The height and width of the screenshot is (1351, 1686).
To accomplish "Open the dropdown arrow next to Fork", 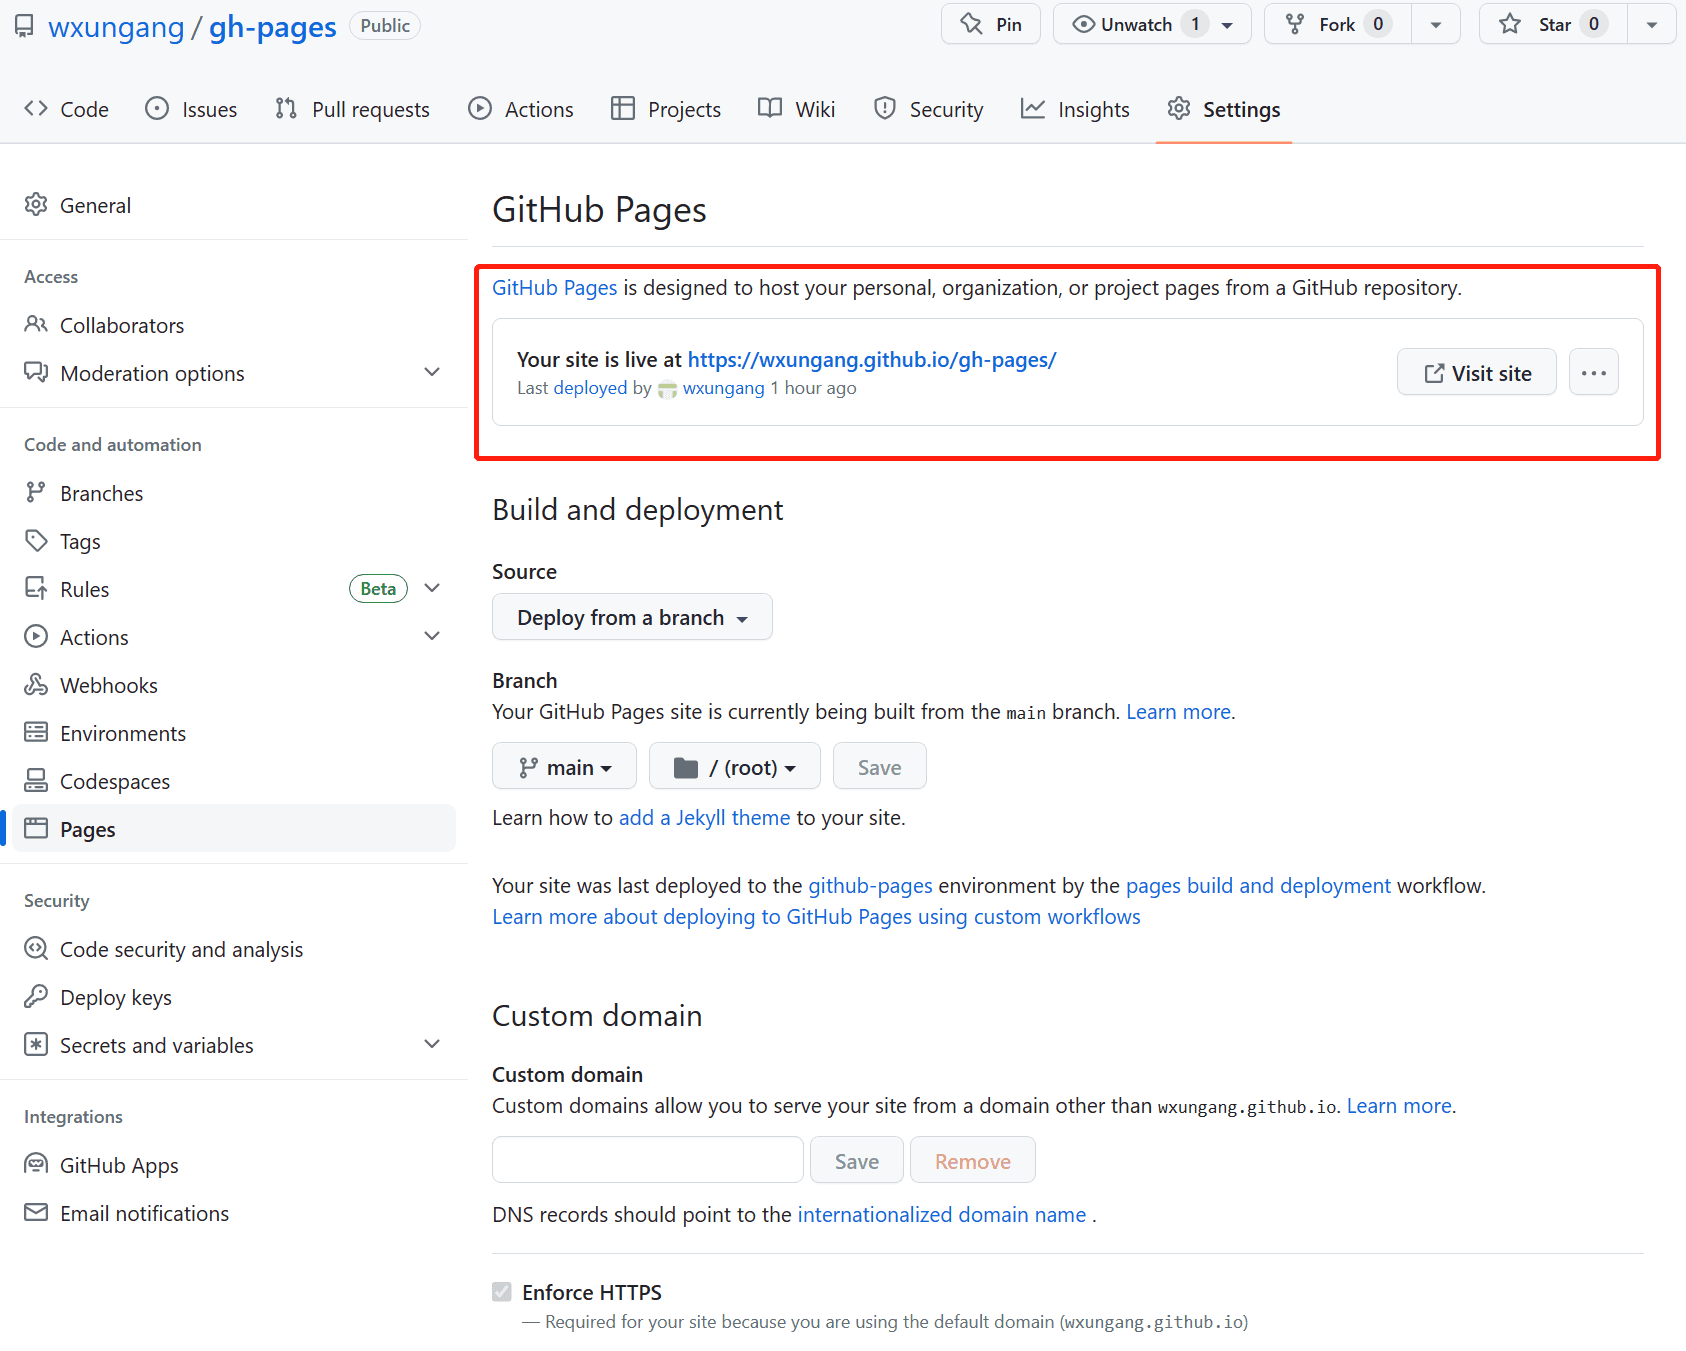I will [1436, 24].
